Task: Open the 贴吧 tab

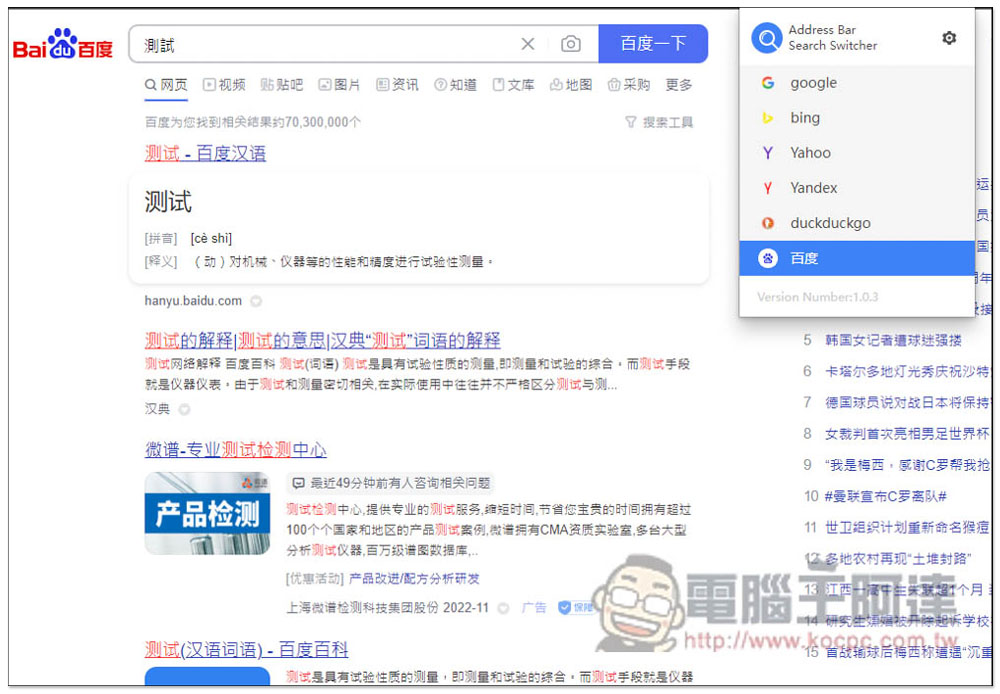Action: 282,85
